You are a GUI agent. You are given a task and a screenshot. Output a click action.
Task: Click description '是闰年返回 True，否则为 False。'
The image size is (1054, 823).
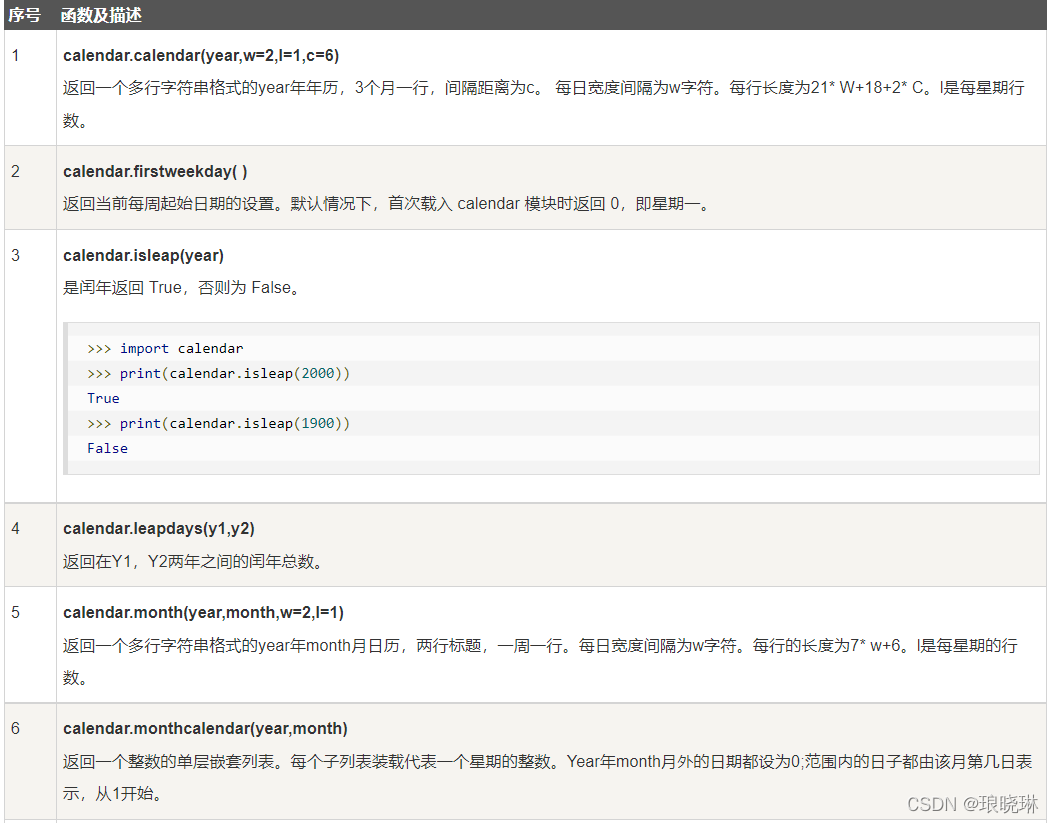181,288
